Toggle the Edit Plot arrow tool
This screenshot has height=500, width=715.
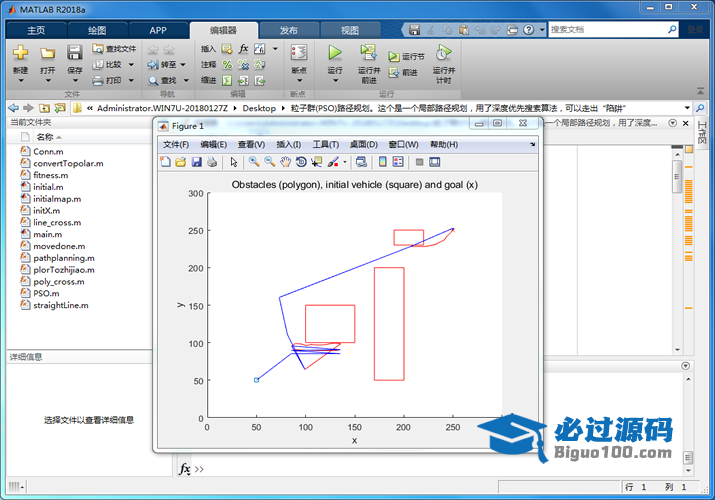(x=234, y=162)
